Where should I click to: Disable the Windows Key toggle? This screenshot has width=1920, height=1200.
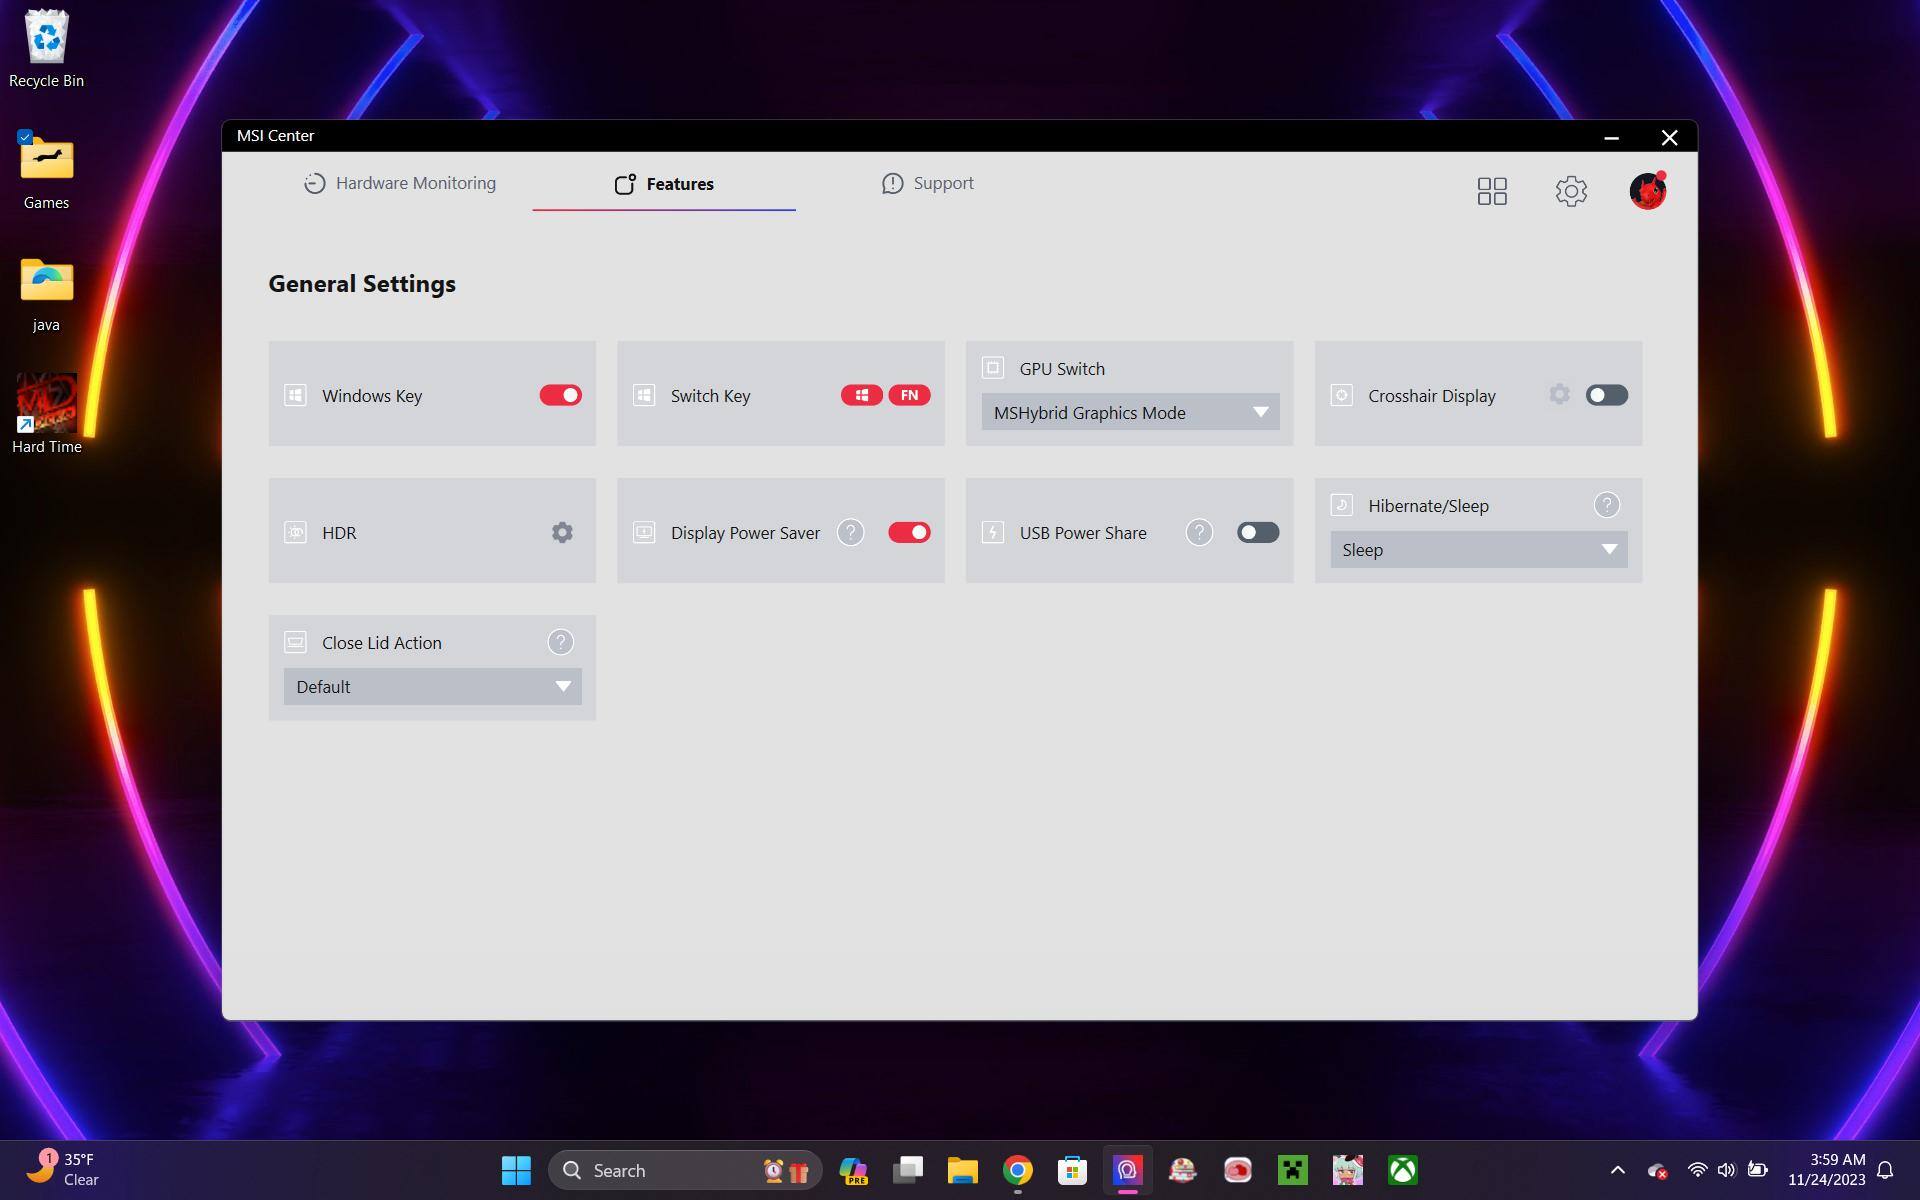pos(560,396)
